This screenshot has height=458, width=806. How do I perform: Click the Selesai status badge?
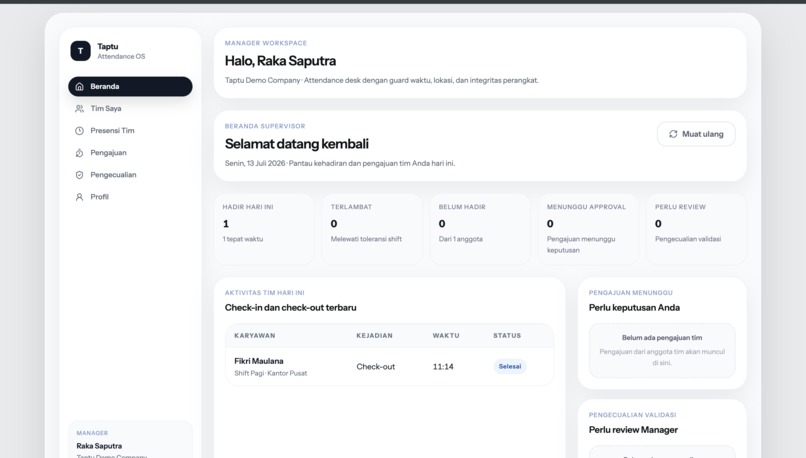pos(509,367)
